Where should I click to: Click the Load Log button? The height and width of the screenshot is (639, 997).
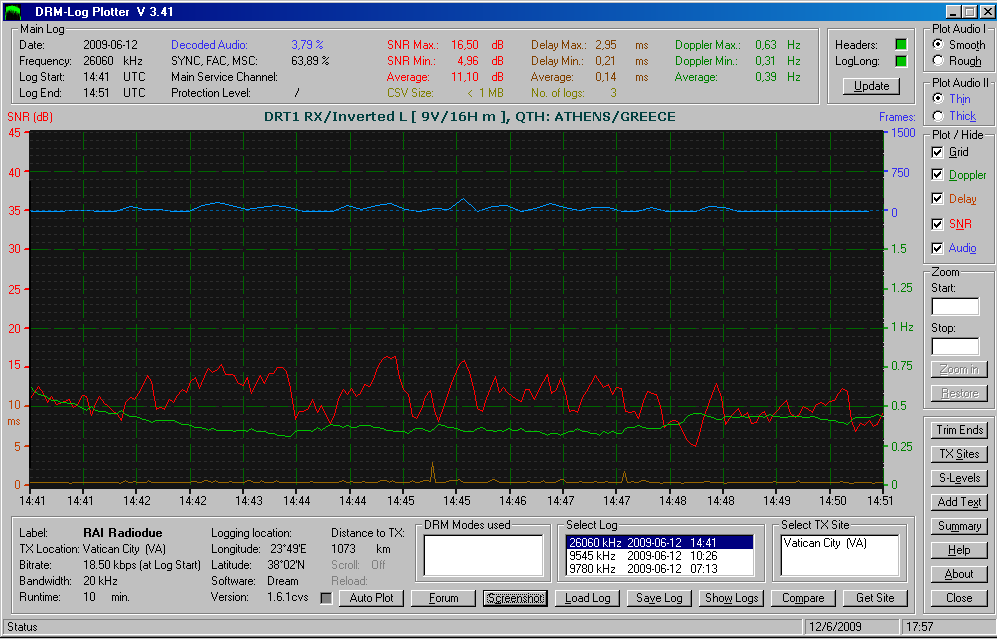pos(587,598)
